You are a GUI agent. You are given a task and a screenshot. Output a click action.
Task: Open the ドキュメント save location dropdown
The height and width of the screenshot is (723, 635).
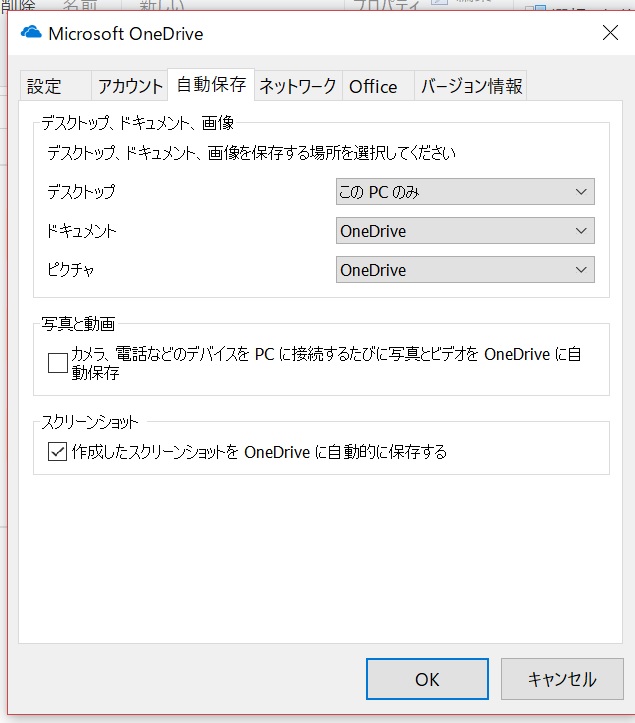465,231
